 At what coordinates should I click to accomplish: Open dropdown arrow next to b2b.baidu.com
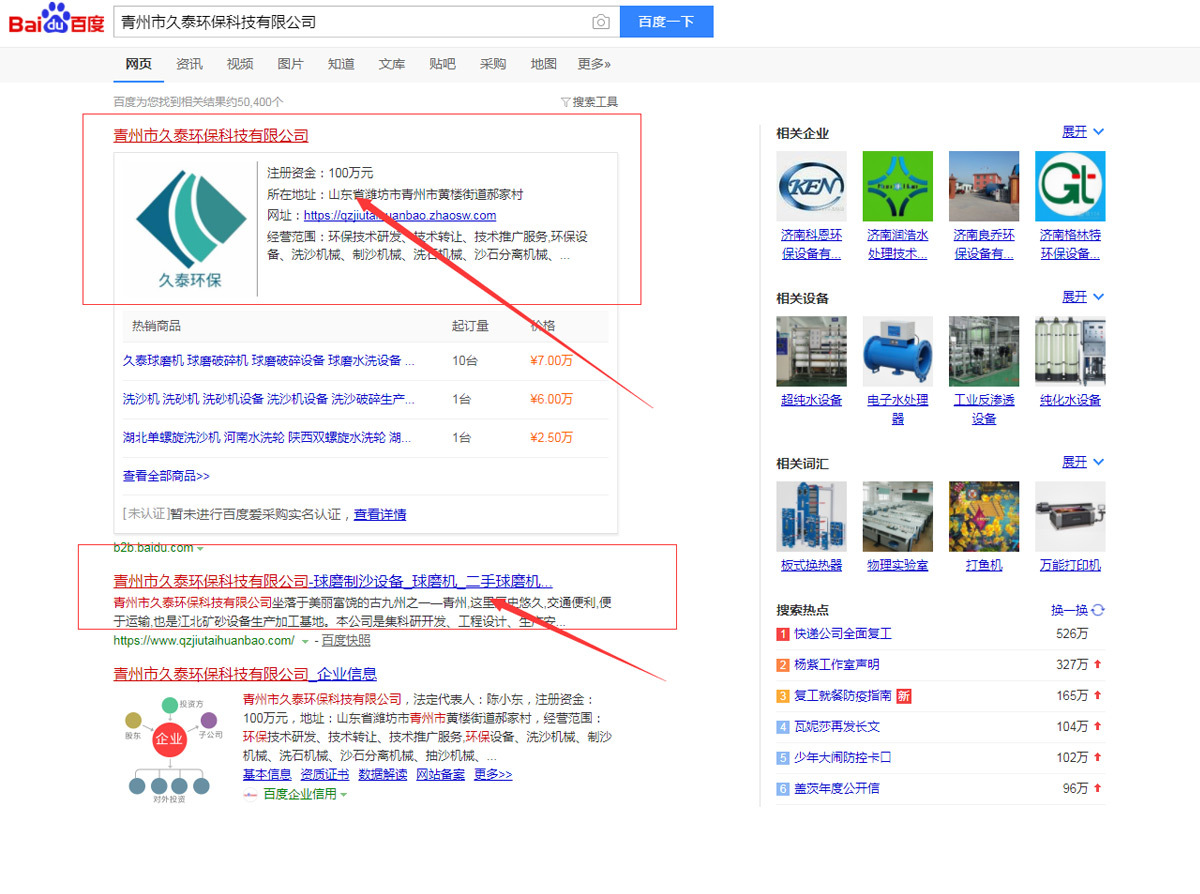coord(201,549)
